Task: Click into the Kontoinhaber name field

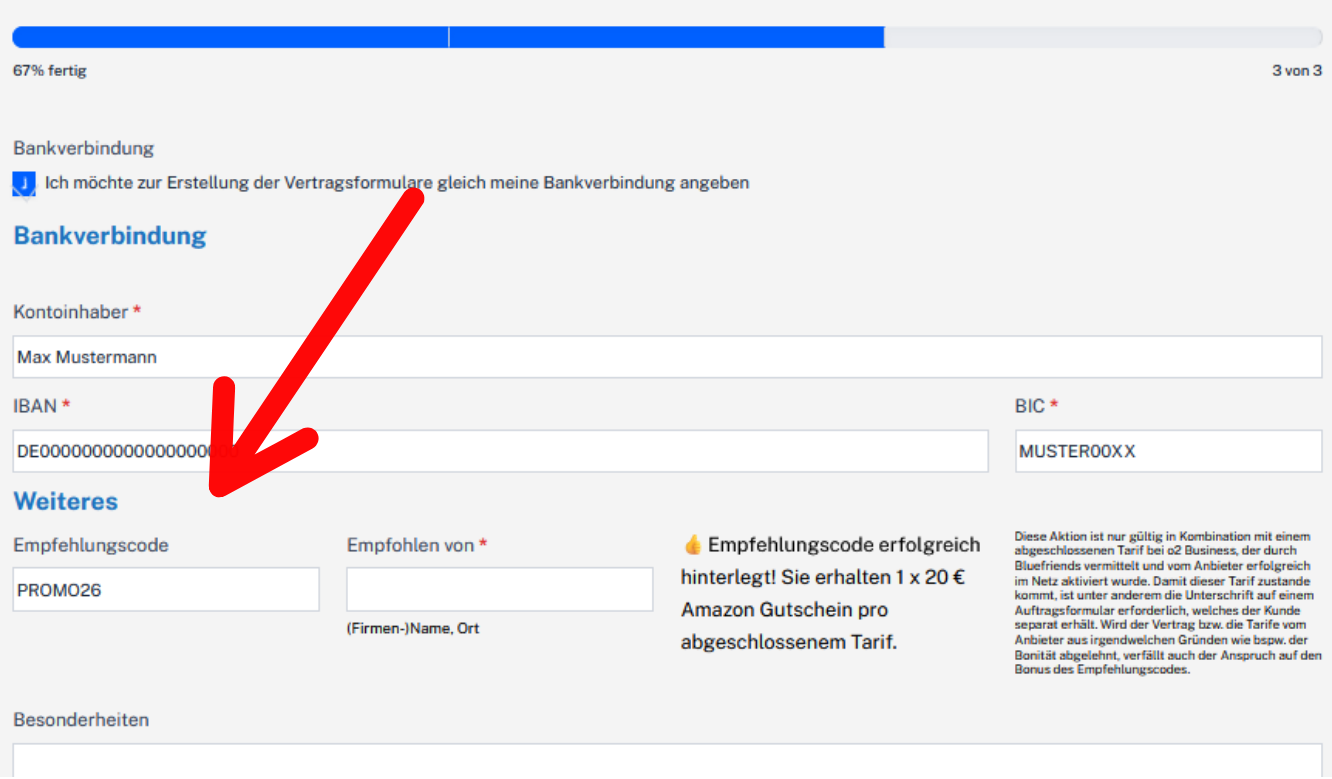Action: pyautogui.click(x=667, y=357)
